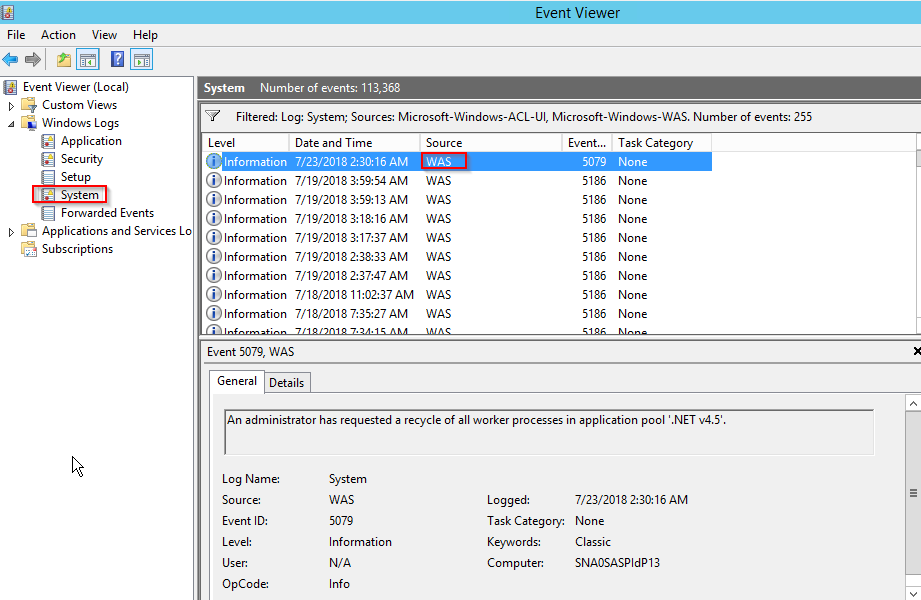Sort by Source column header
Screen dimensions: 921x600
point(491,143)
